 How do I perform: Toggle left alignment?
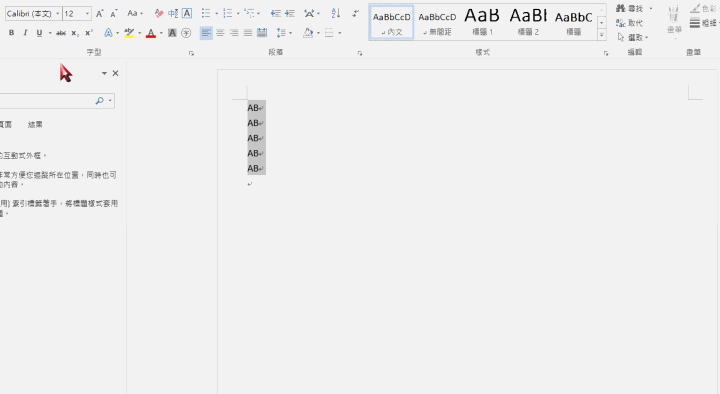coord(206,33)
